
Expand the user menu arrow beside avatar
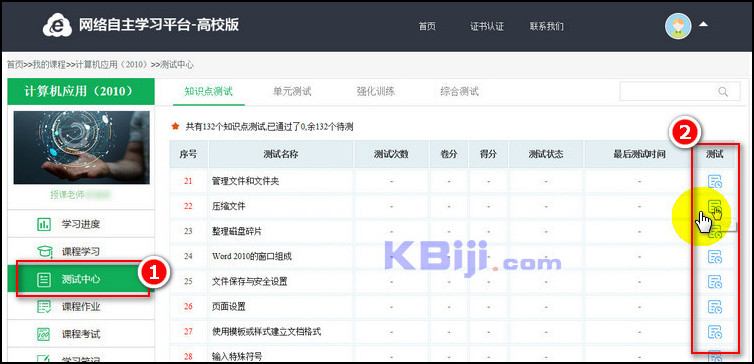703,24
